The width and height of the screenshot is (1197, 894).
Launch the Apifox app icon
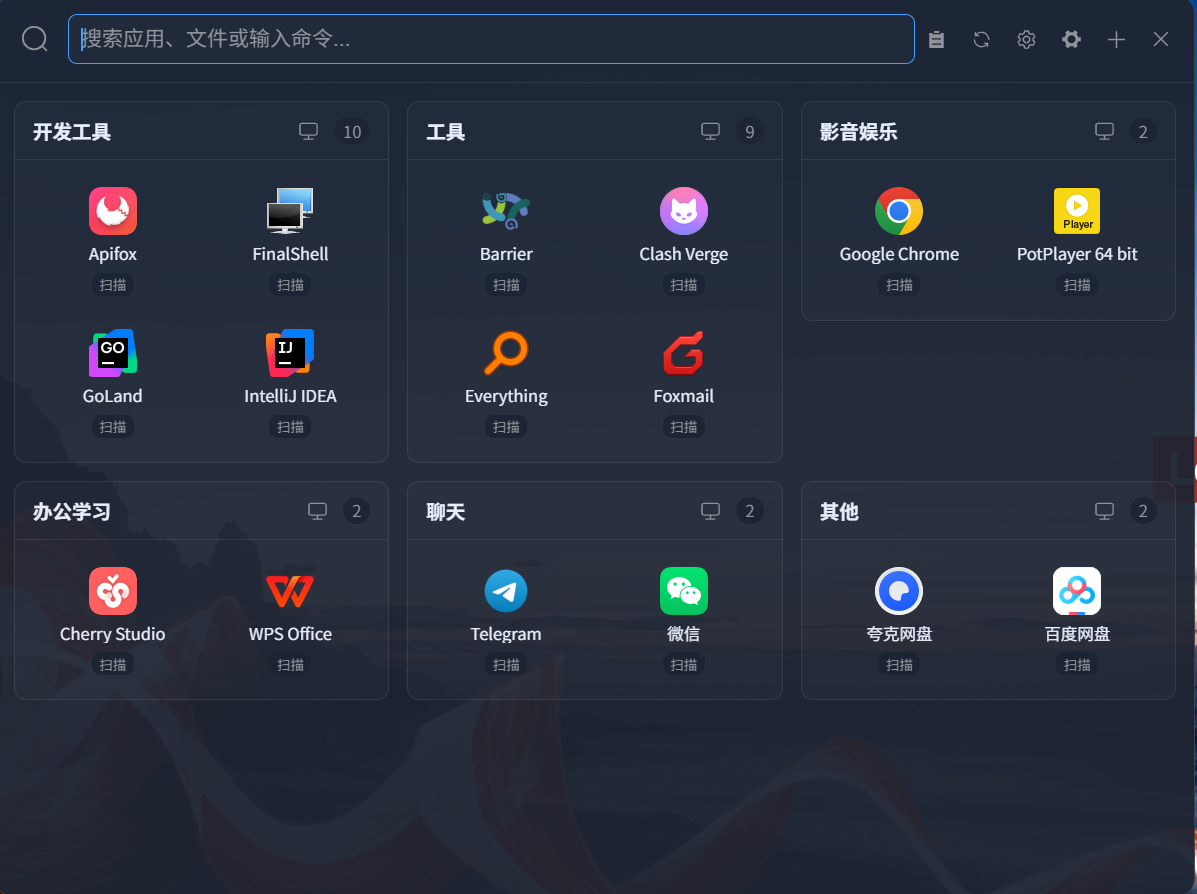113,211
